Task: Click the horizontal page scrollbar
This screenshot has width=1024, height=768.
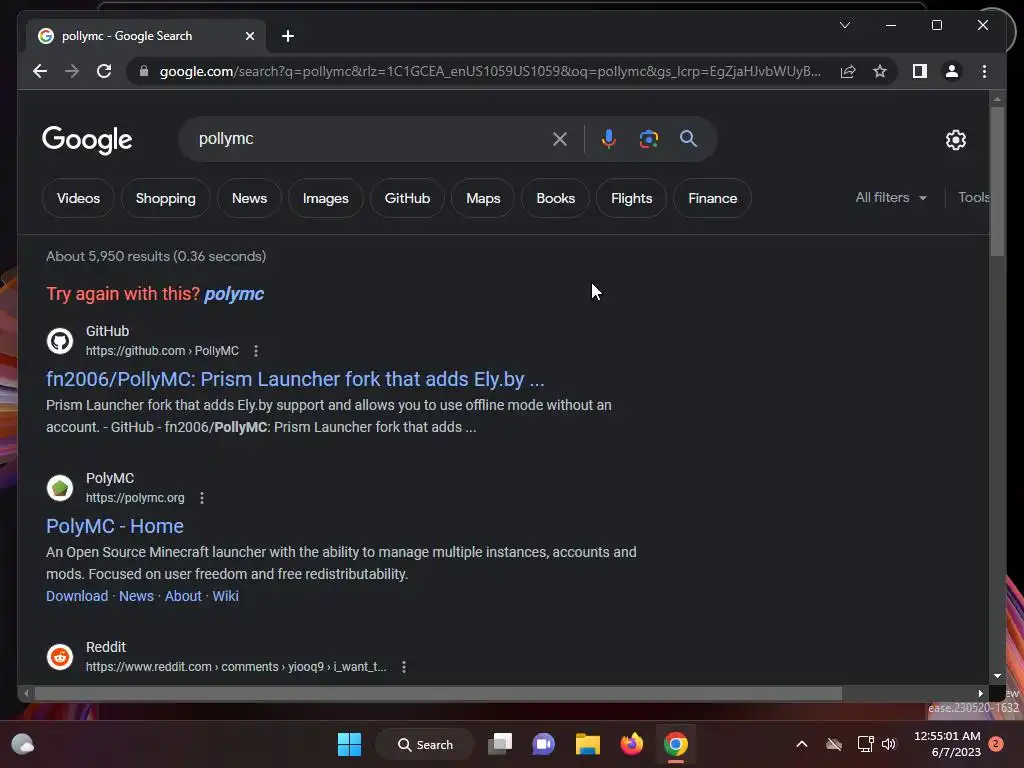Action: click(438, 693)
